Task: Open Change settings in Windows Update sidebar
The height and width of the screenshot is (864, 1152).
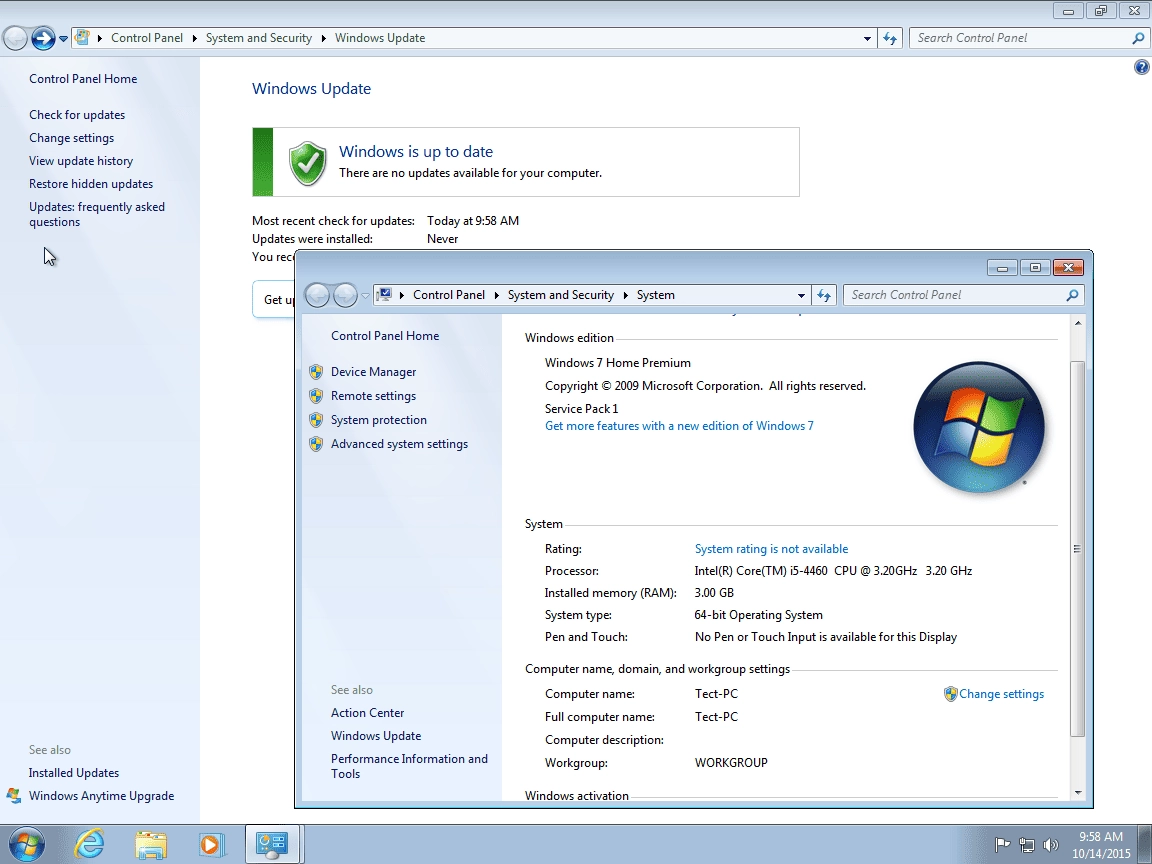Action: (x=71, y=138)
